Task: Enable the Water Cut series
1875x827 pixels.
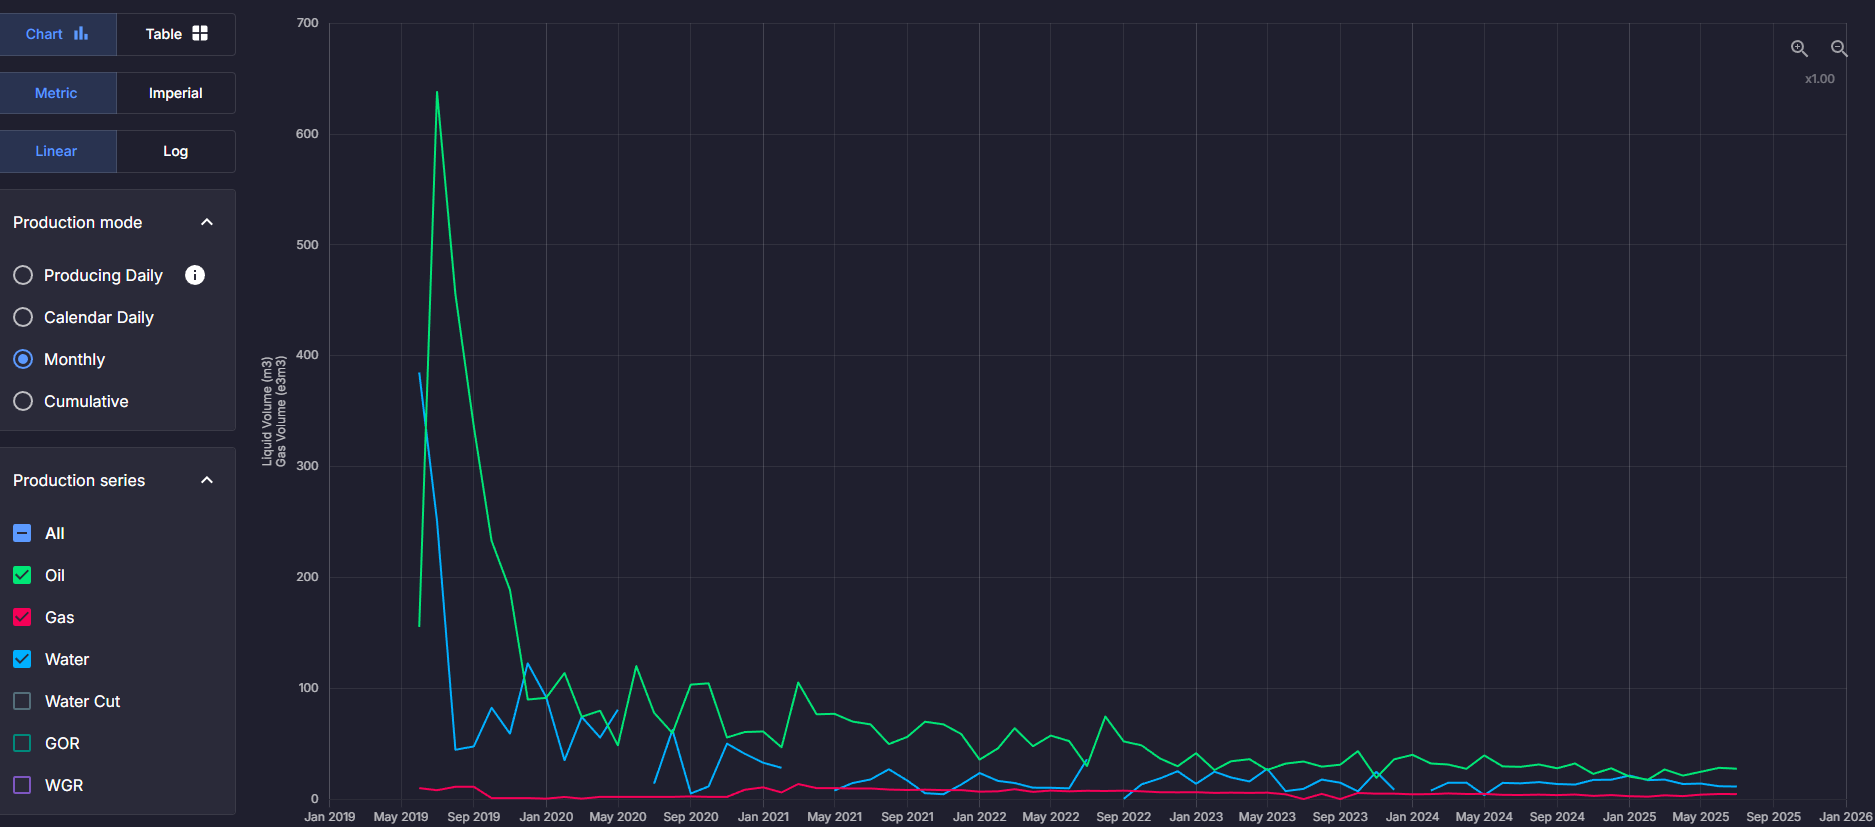Action: click(x=22, y=701)
